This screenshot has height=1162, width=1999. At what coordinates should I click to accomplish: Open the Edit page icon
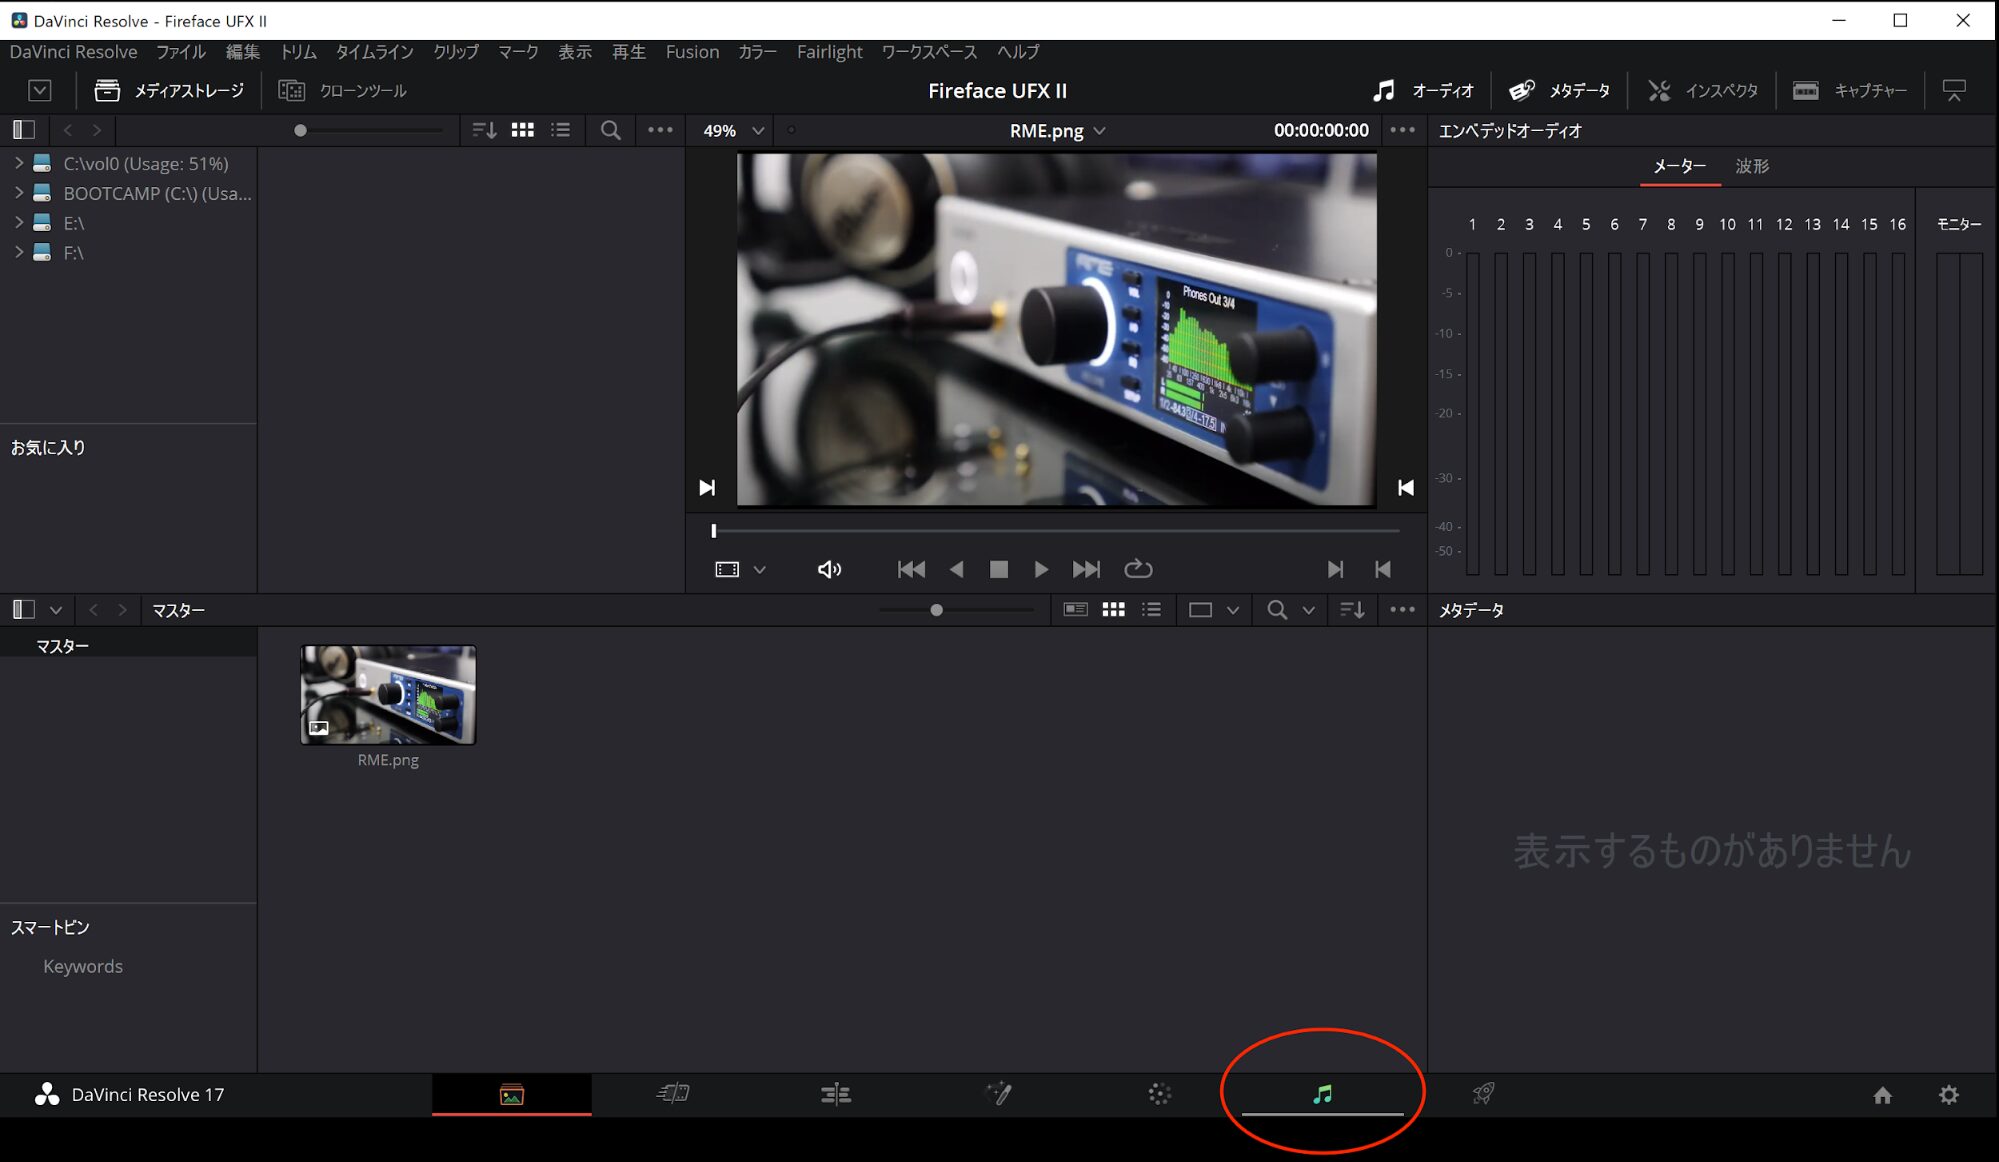point(835,1094)
